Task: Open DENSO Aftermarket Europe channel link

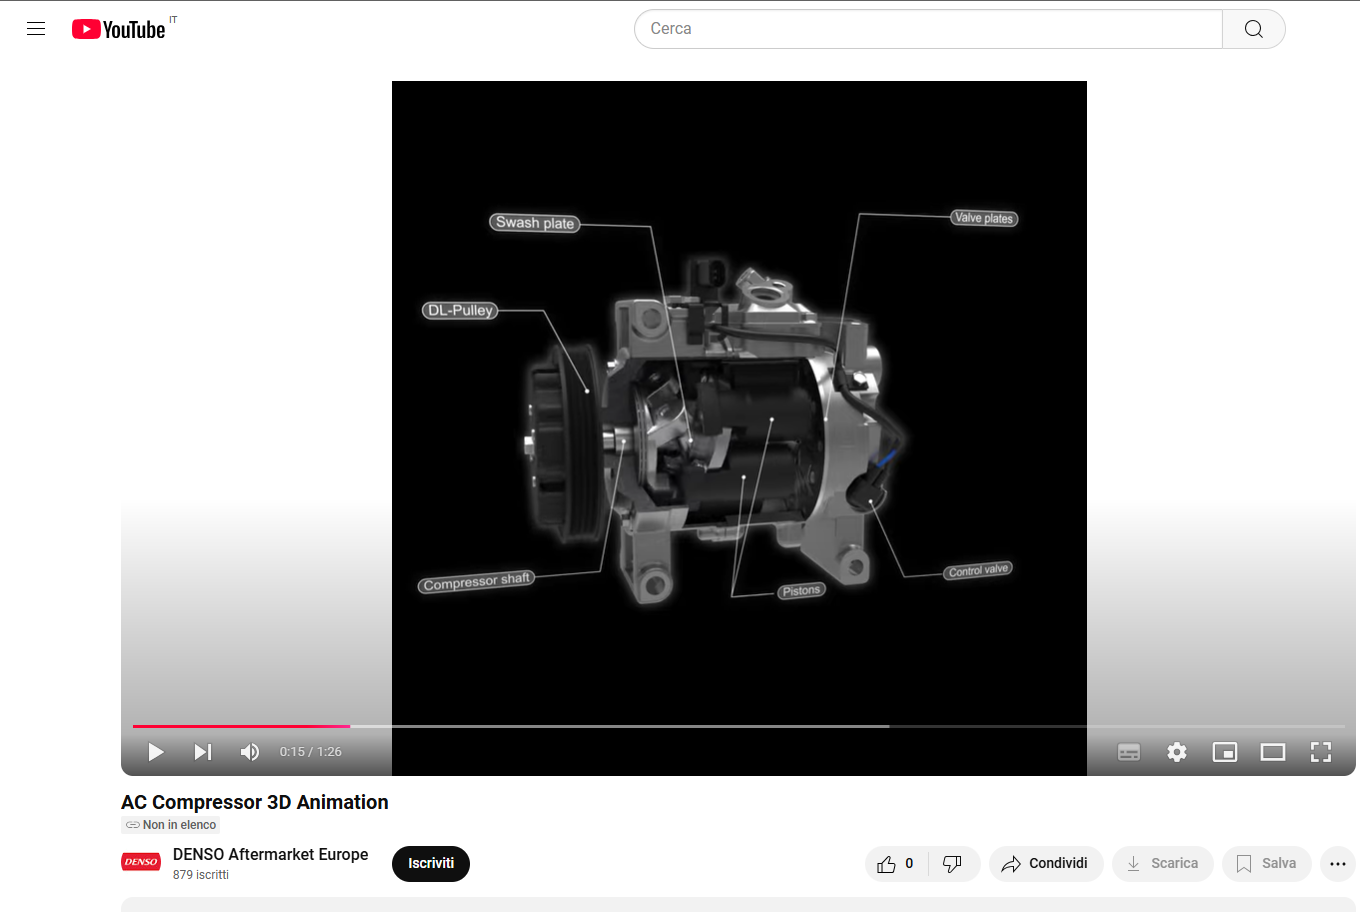Action: 271,854
